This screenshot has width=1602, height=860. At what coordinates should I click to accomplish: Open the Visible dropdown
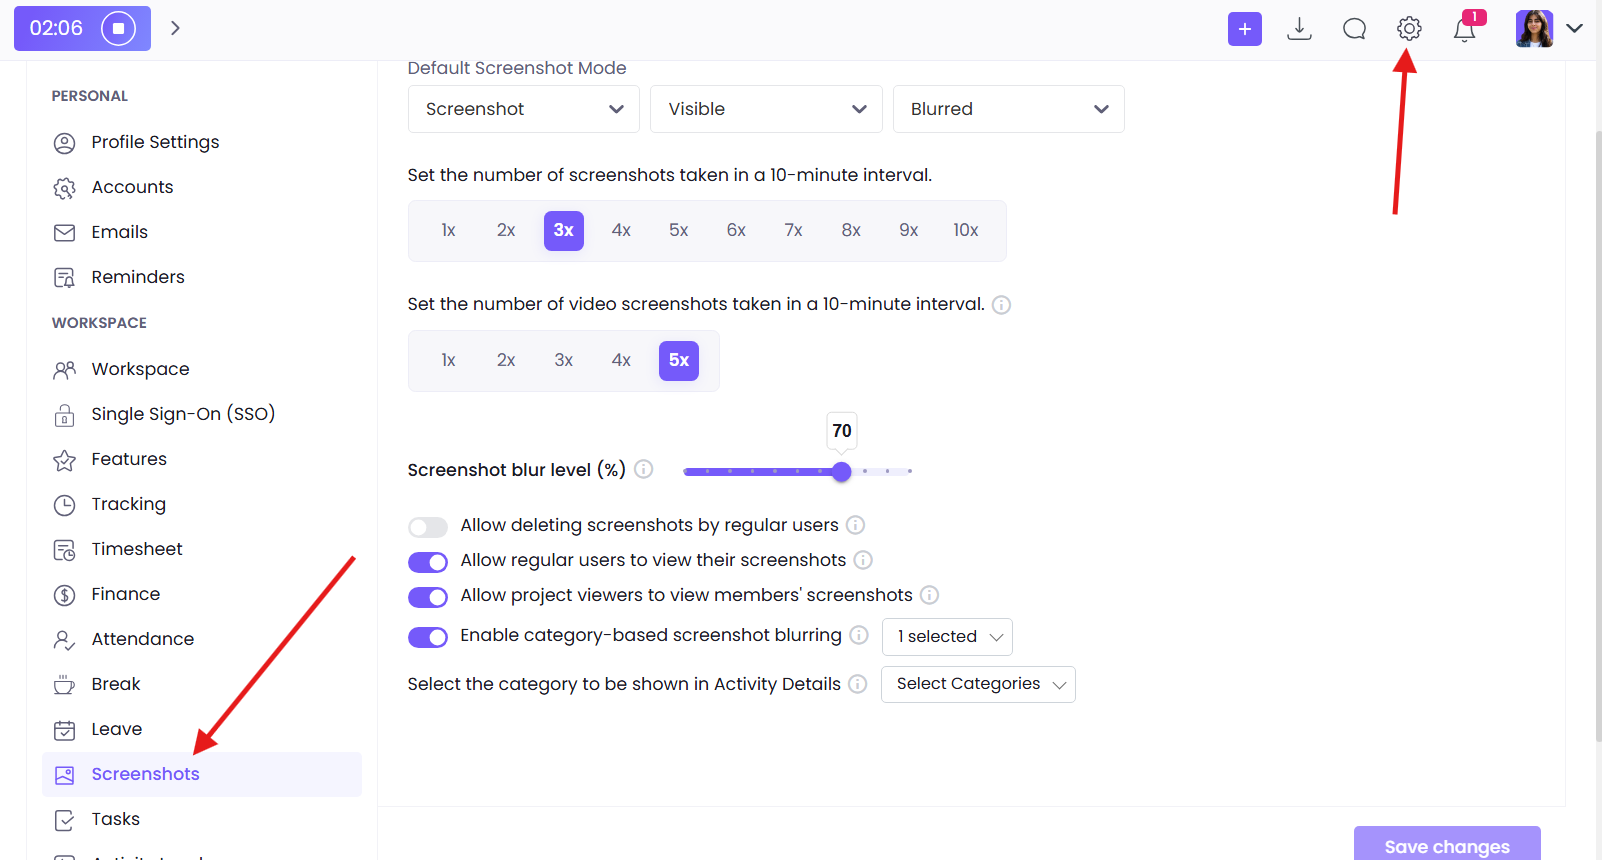point(766,109)
